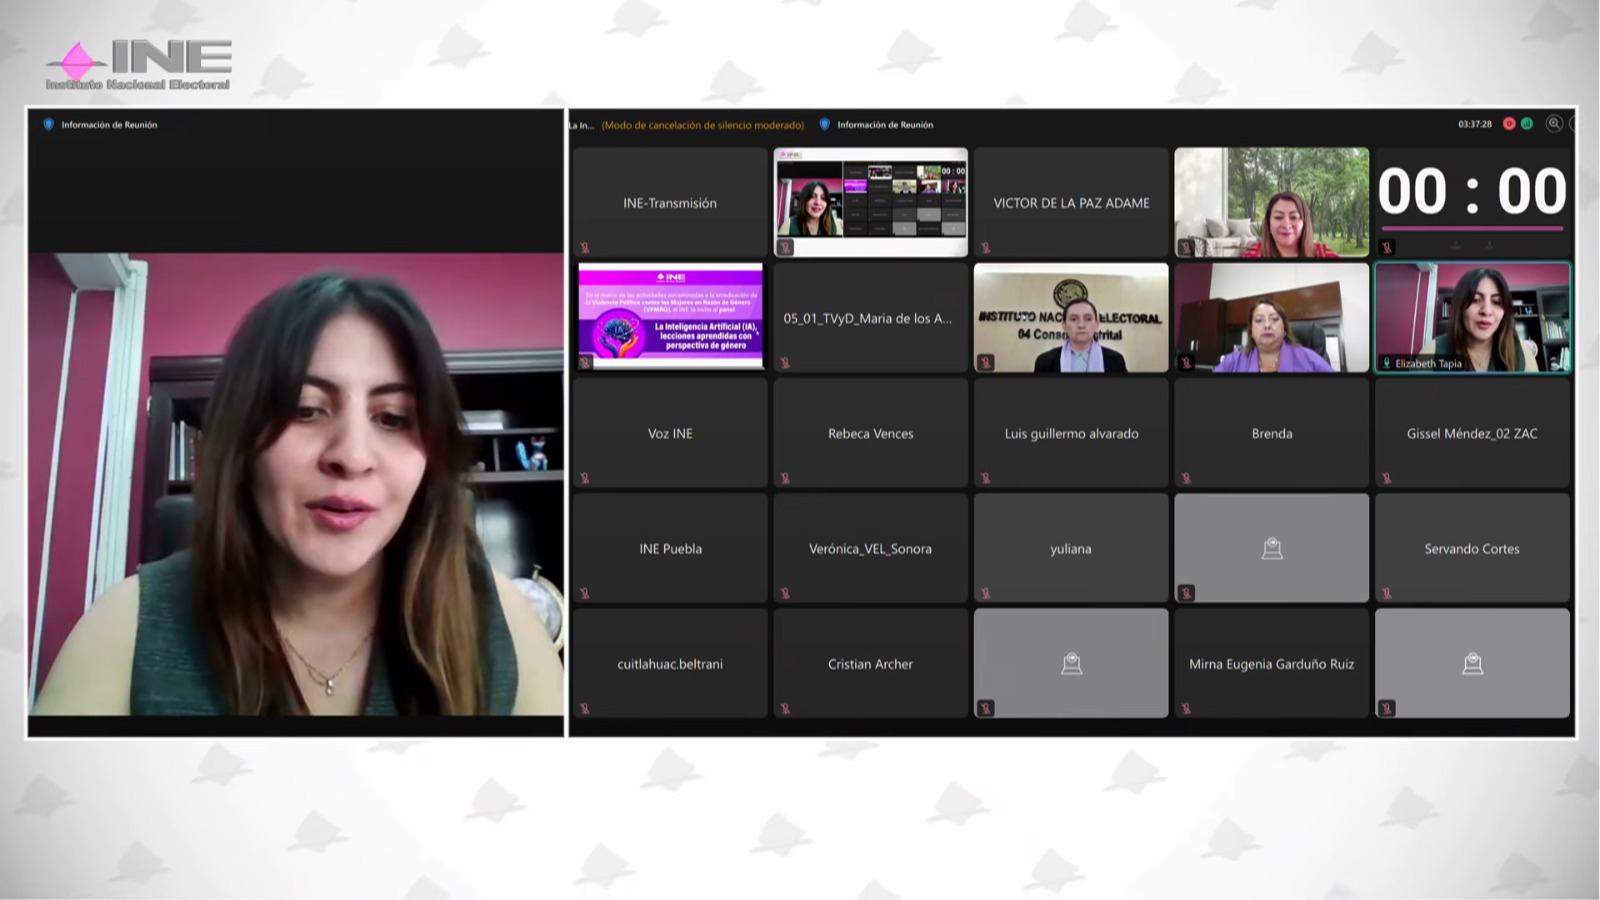Select the Cristian Archer participant tile
Image resolution: width=1600 pixels, height=900 pixels.
[x=870, y=663]
